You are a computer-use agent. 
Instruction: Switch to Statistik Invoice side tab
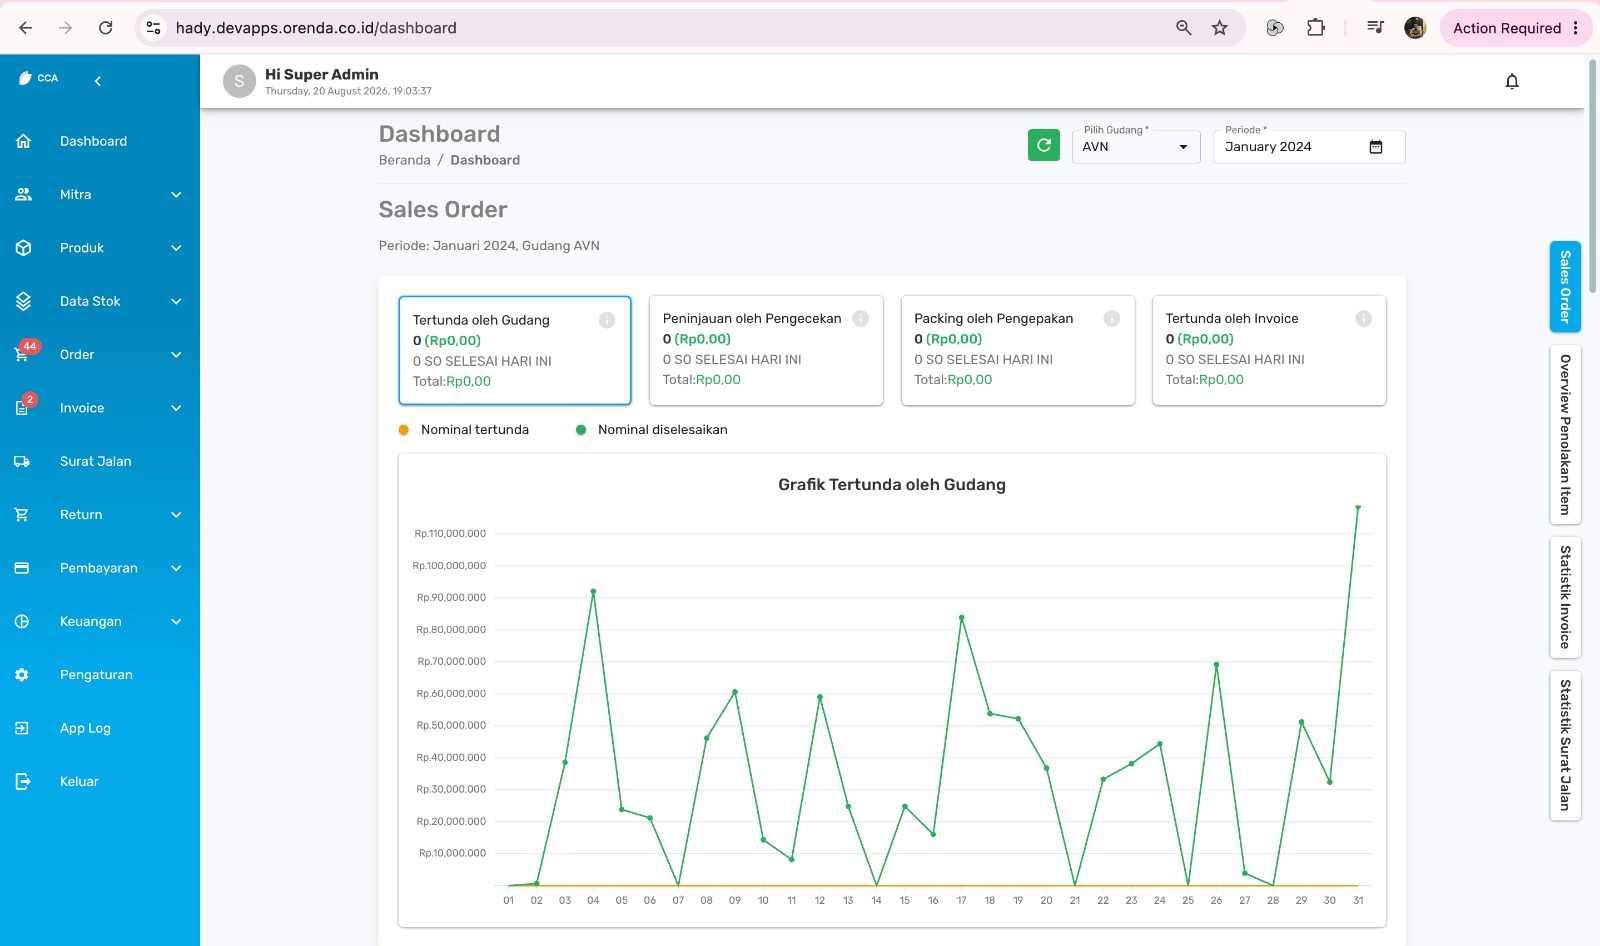(1565, 597)
